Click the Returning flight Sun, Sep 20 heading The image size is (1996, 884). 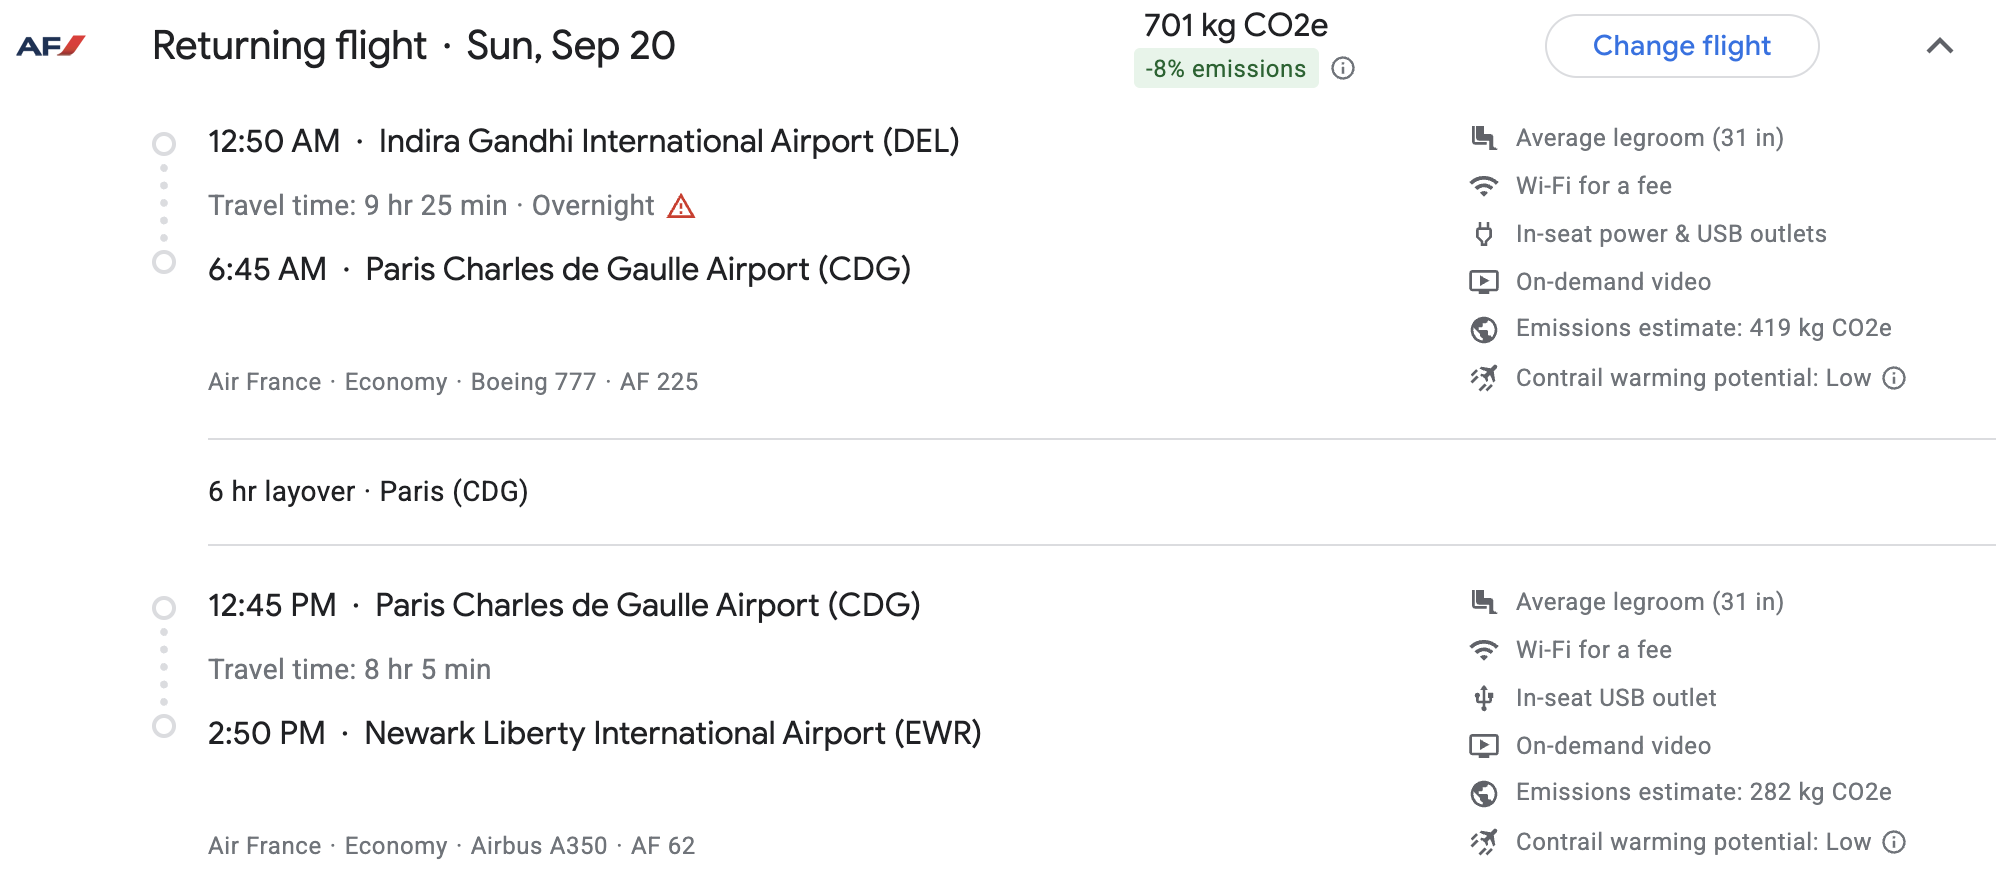pos(413,46)
